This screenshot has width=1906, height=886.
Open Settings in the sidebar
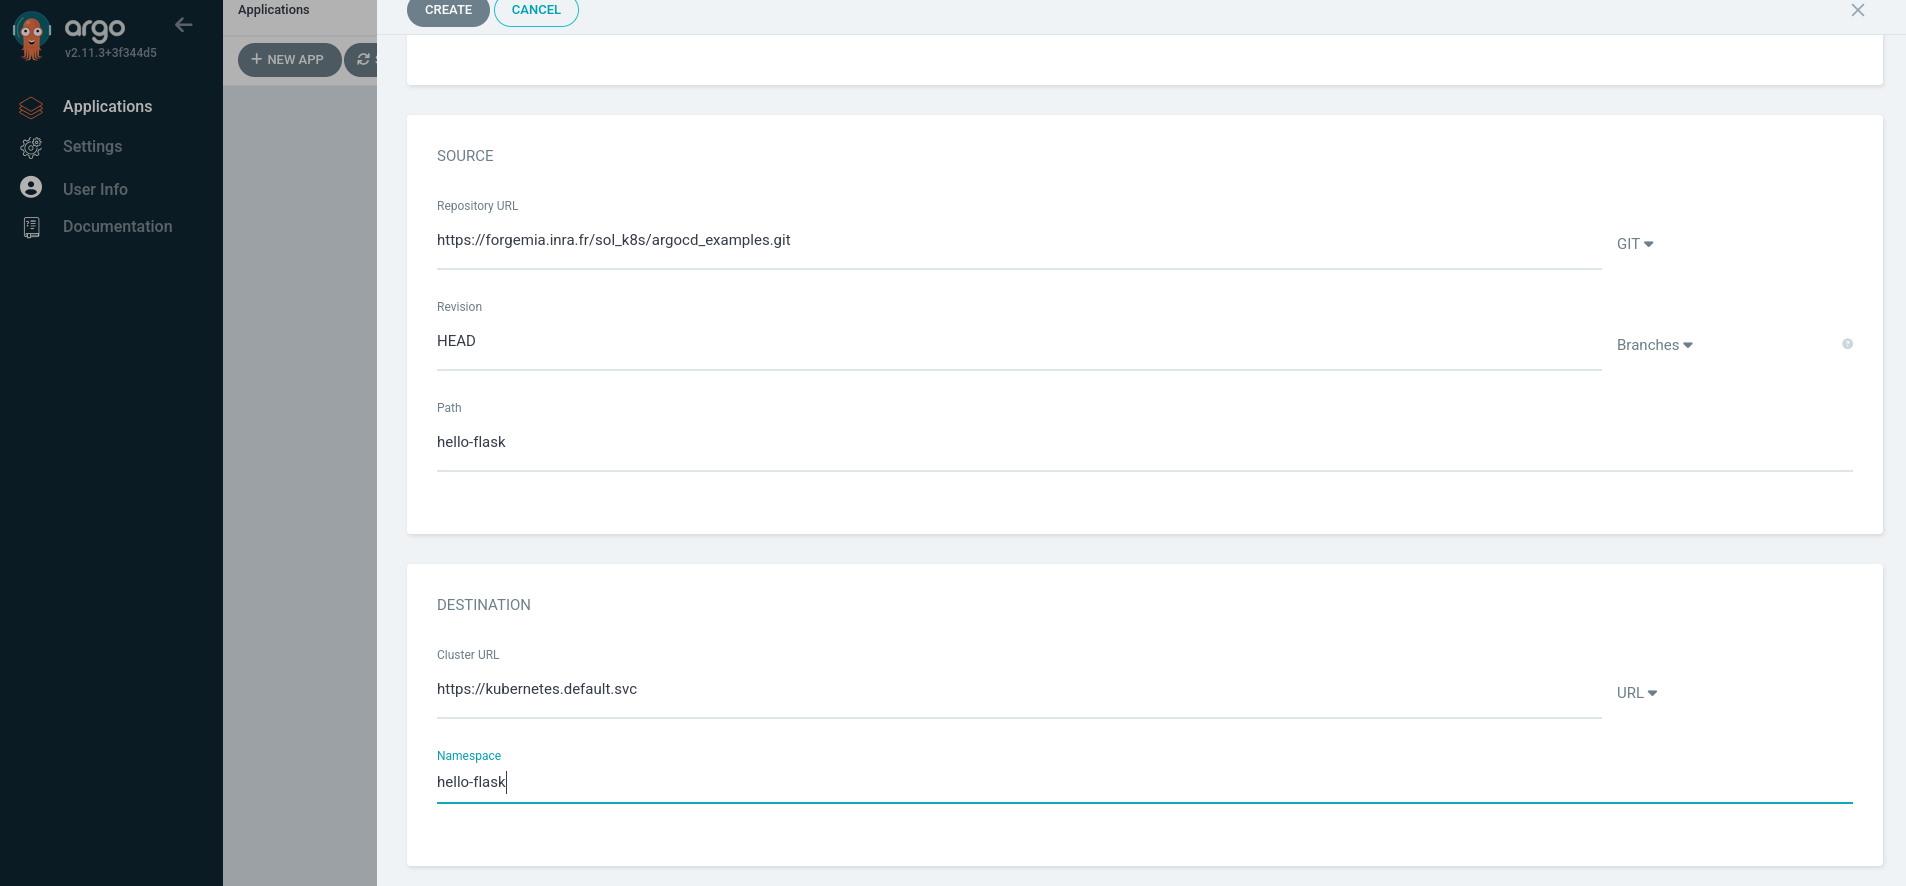pos(92,147)
